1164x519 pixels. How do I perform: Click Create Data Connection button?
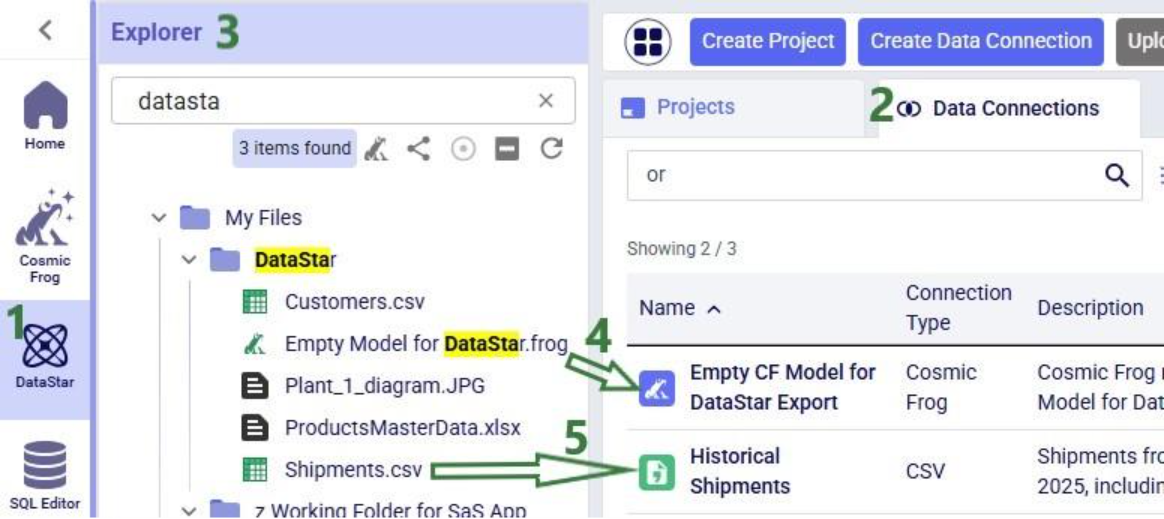tap(981, 42)
